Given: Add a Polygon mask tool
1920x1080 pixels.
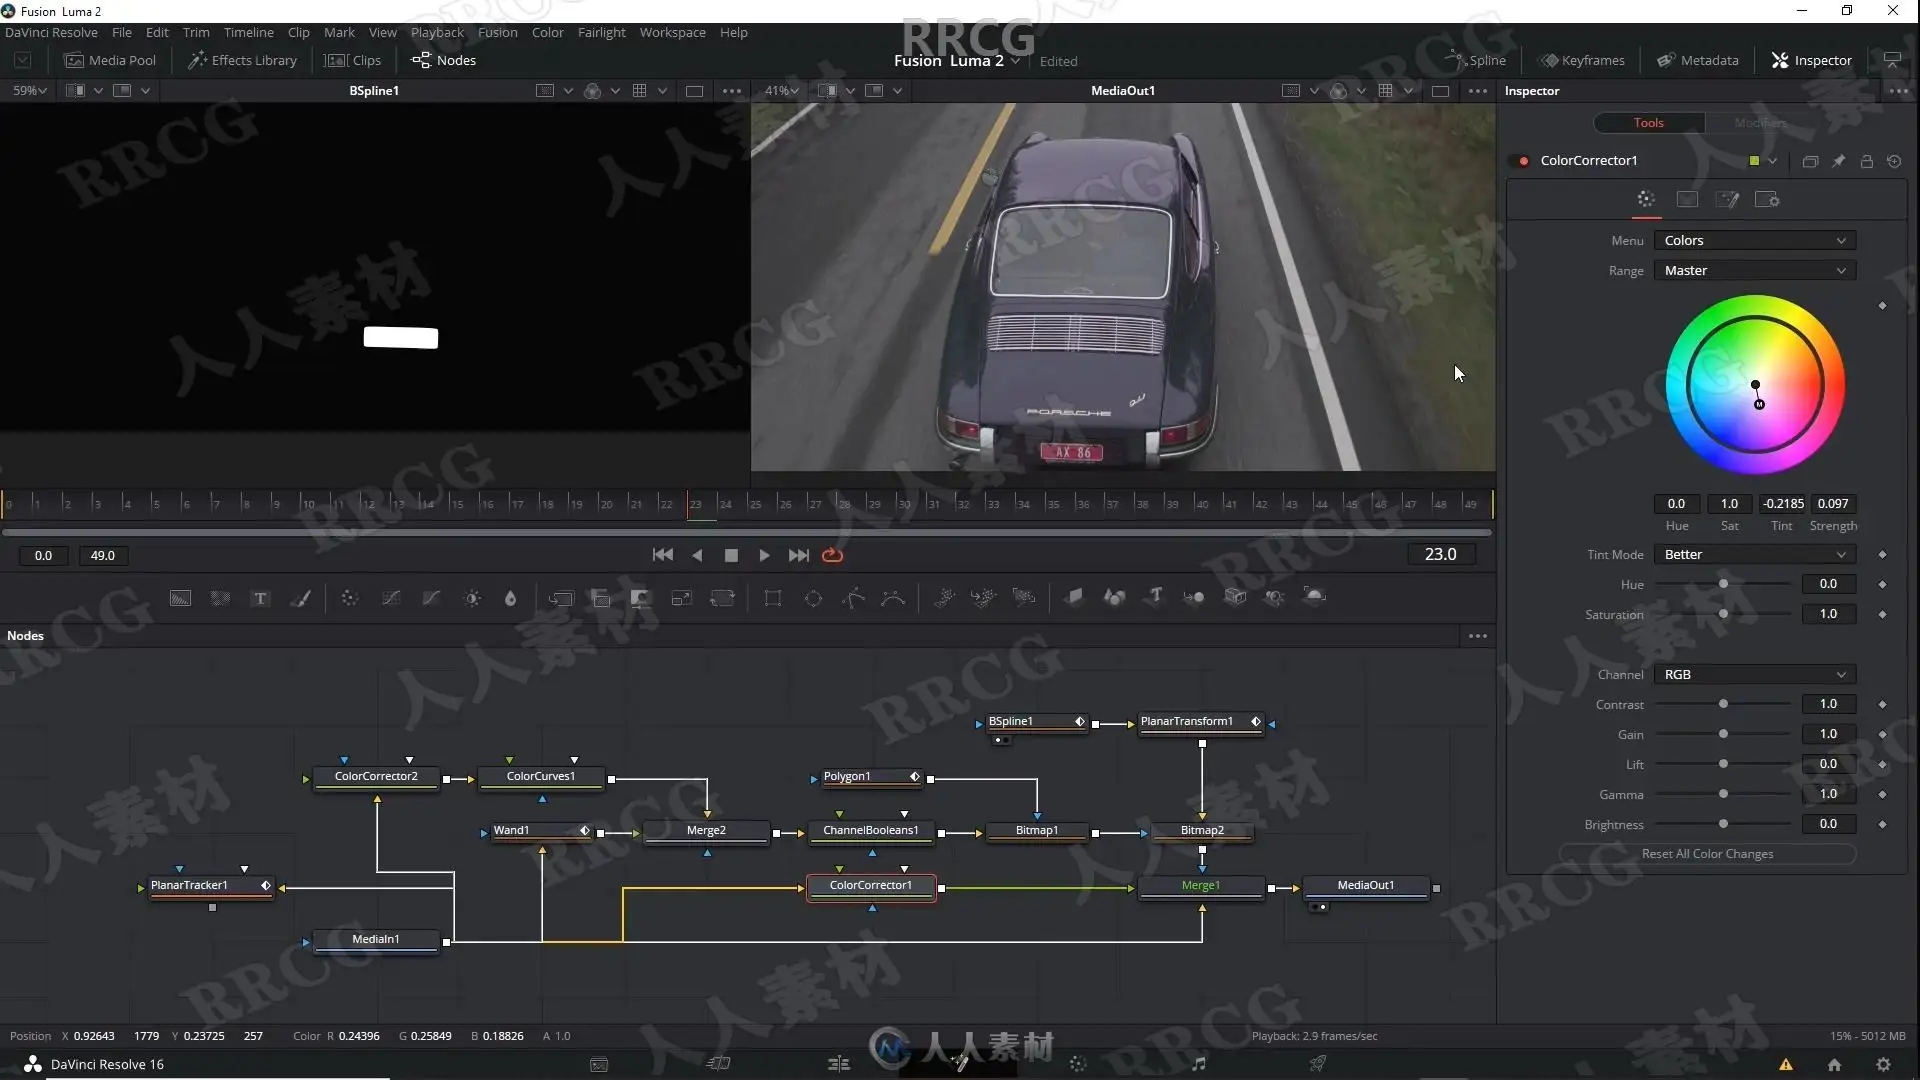Looking at the screenshot, I should 853,598.
